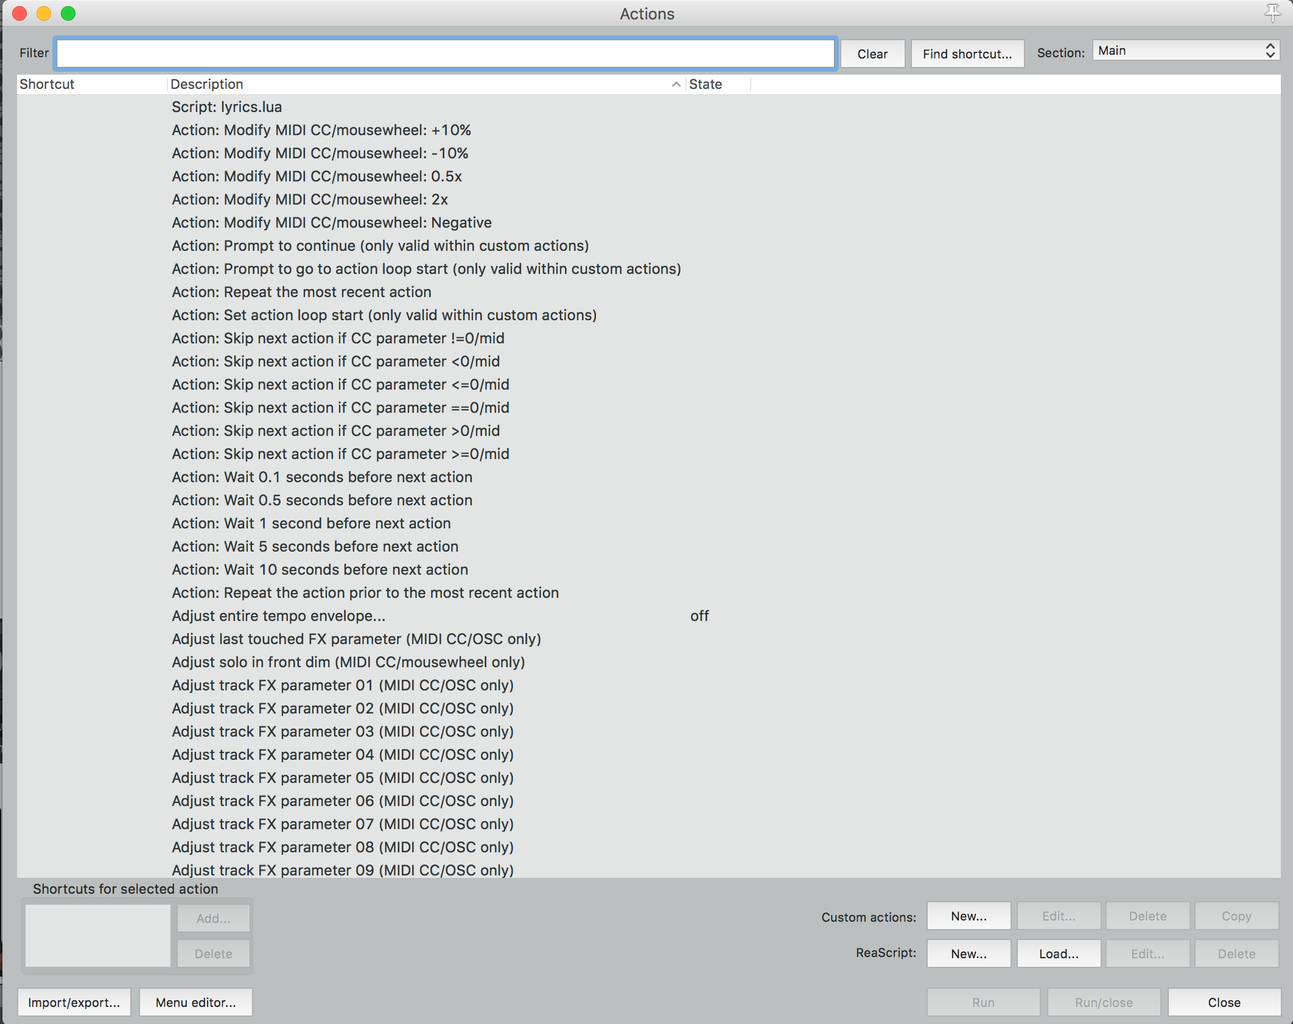Close the Actions window with Close button
1293x1024 pixels.
click(1224, 1002)
